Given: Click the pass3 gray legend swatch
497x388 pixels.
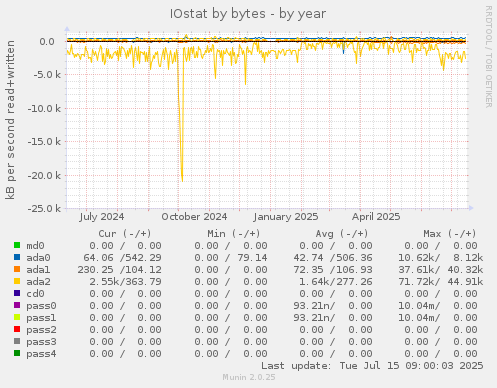Looking at the screenshot, I should point(17,341).
